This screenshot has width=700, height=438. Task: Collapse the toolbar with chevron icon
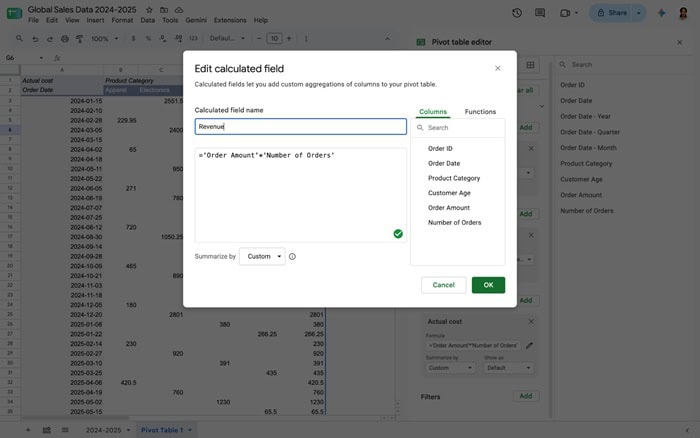coord(387,39)
